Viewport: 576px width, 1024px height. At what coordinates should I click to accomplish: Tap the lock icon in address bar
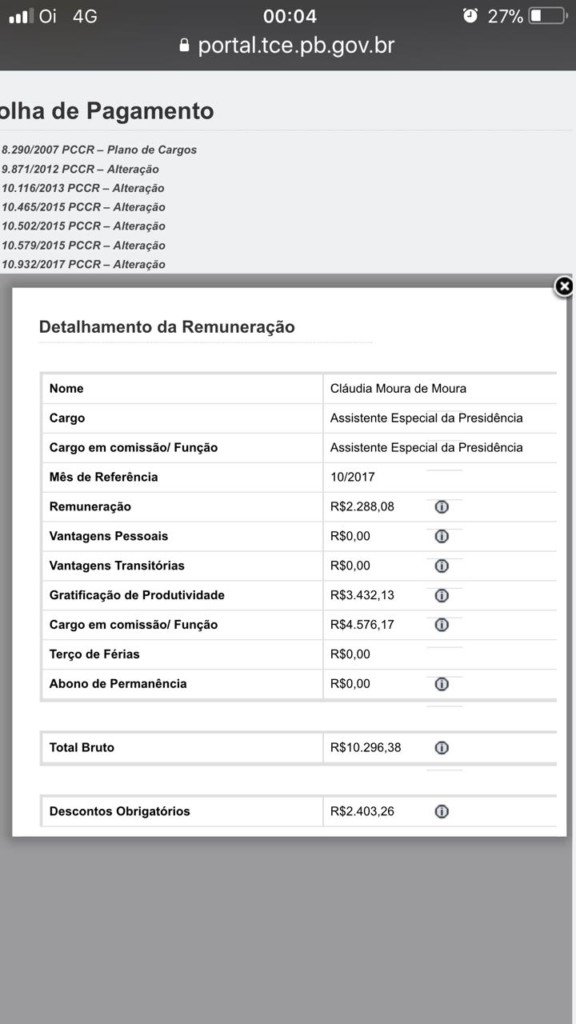click(184, 45)
